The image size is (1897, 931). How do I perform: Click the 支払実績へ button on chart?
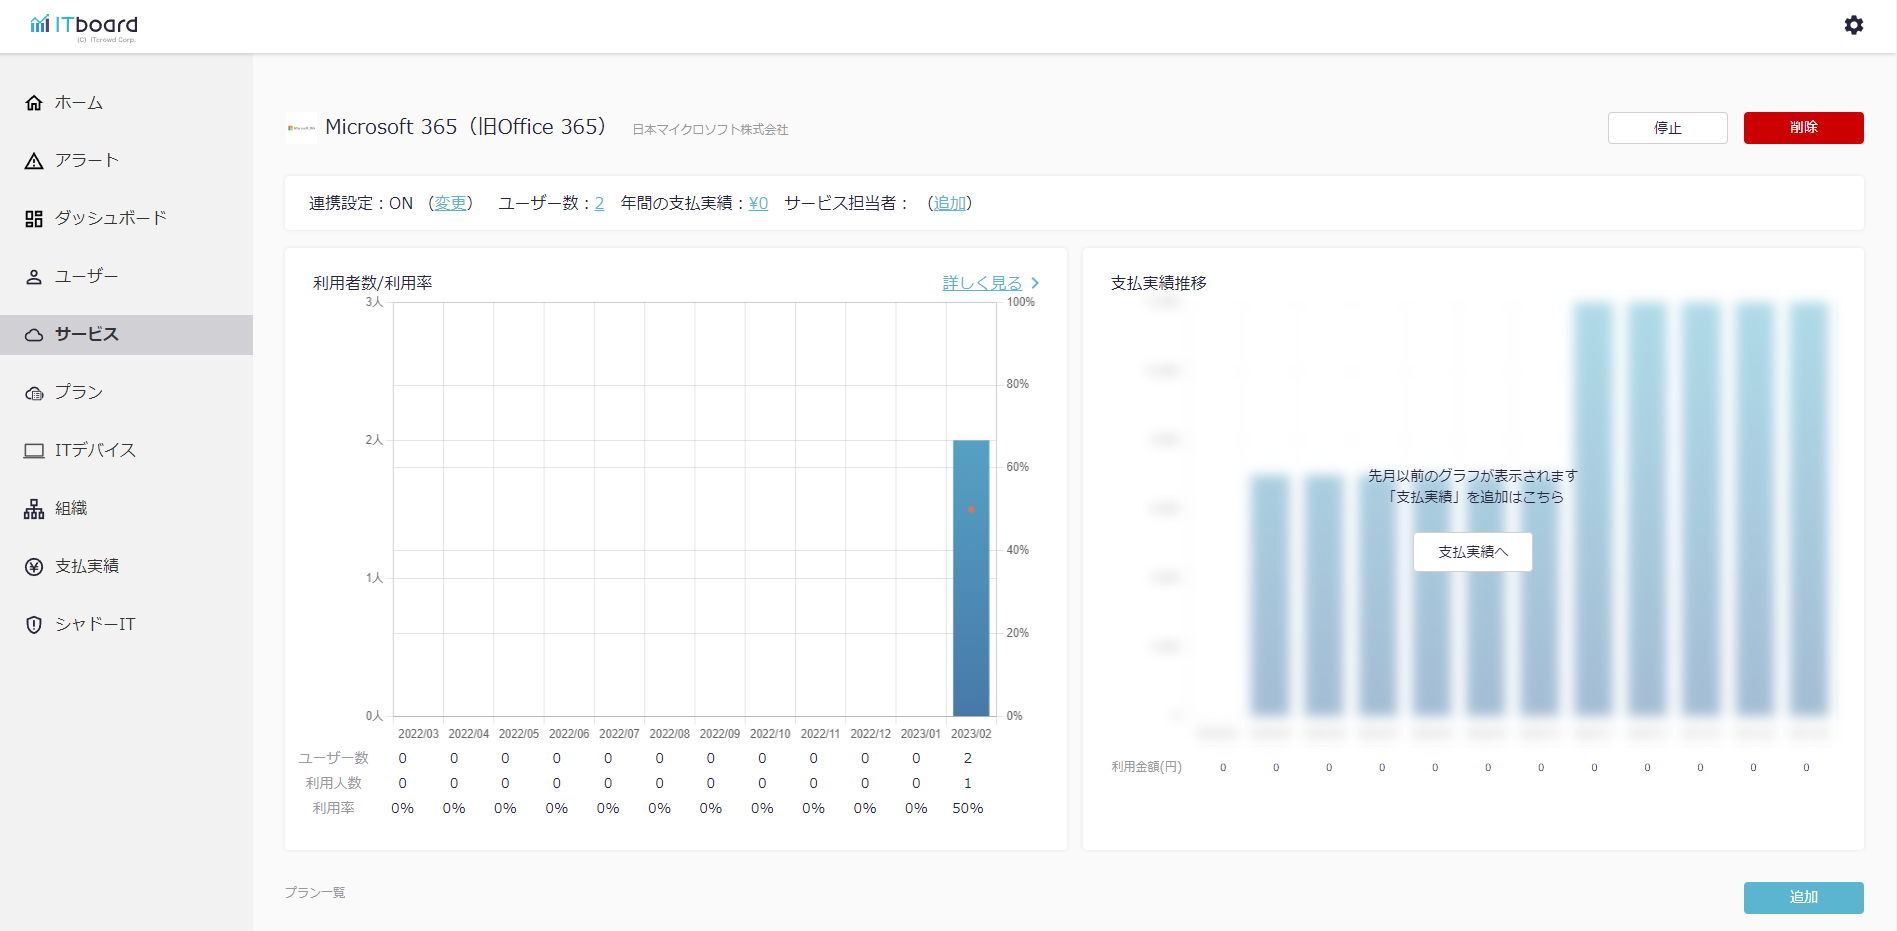[1472, 552]
